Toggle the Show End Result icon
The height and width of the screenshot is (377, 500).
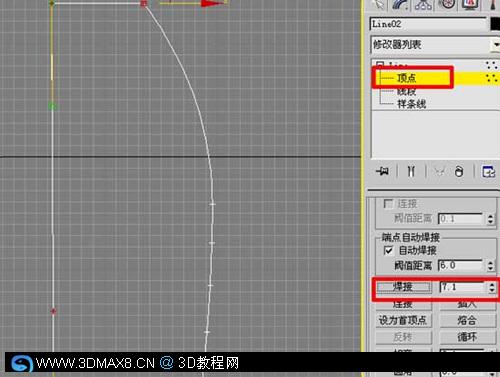(411, 171)
